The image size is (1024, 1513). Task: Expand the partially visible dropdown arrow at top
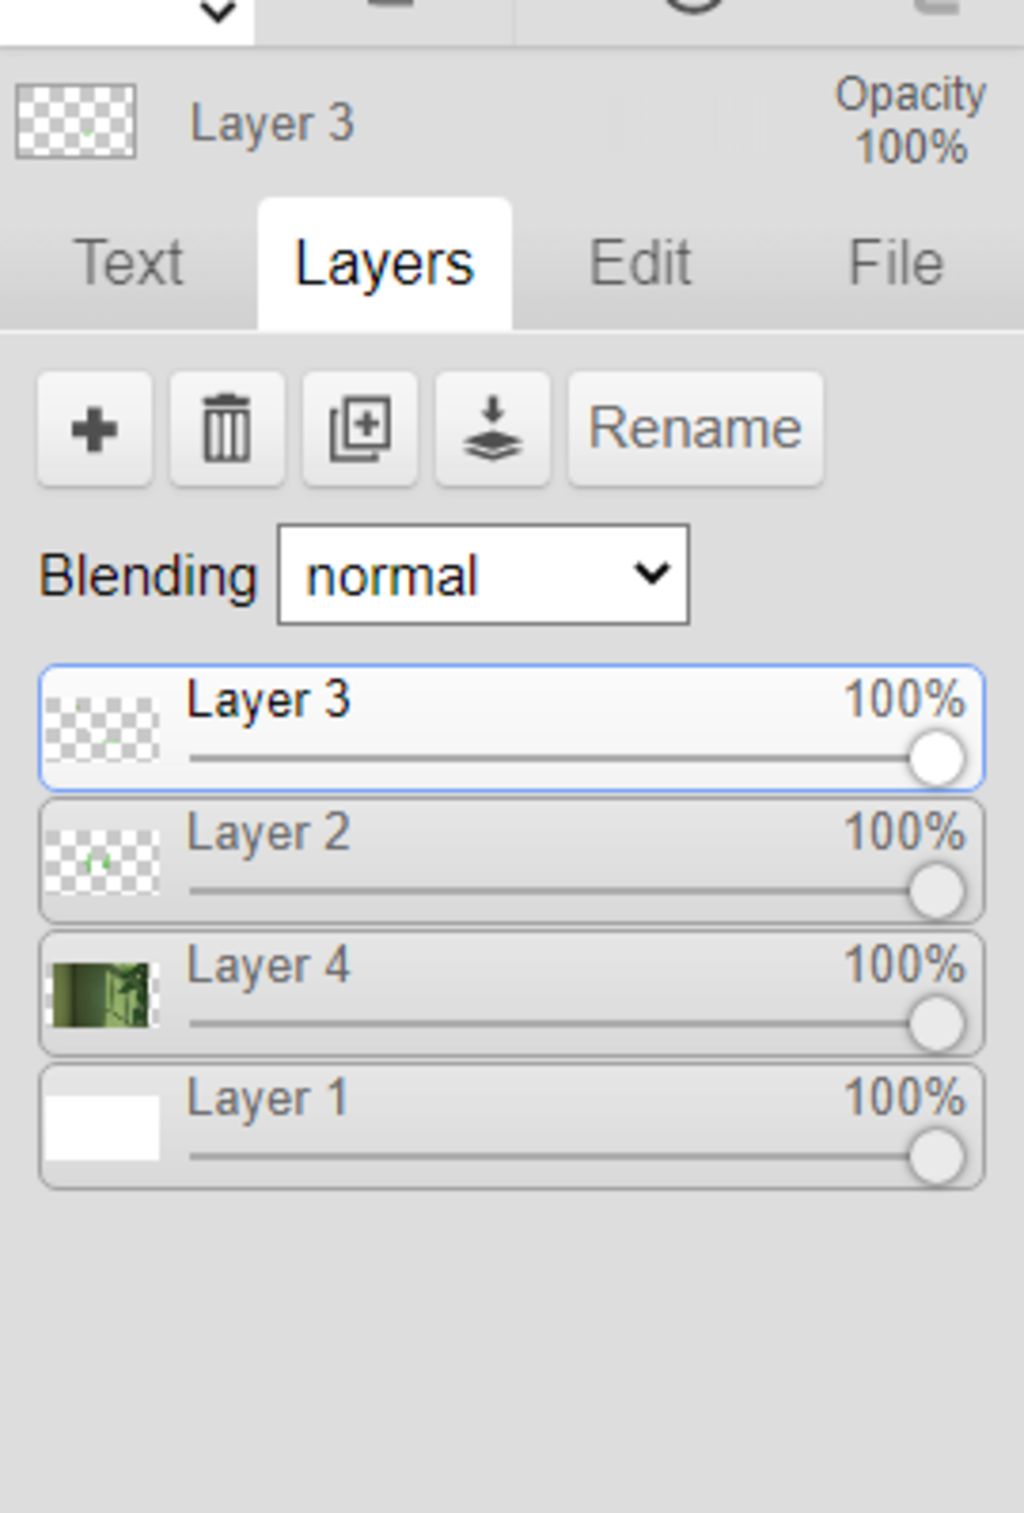click(x=218, y=14)
